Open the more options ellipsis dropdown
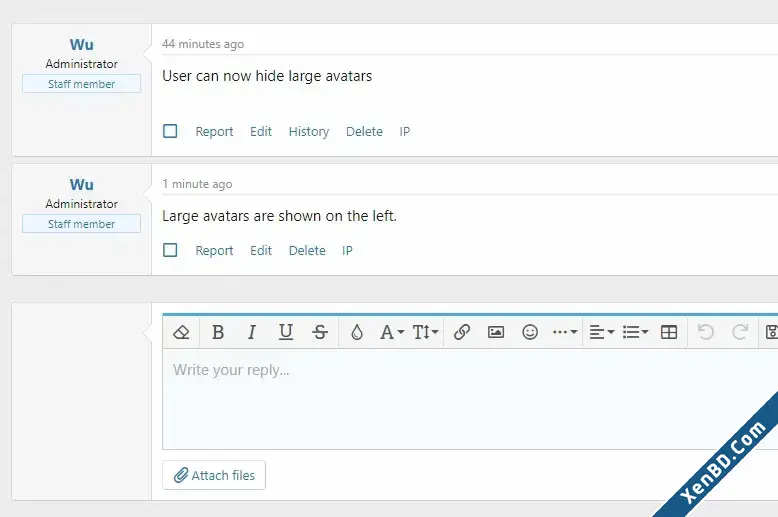Image resolution: width=778 pixels, height=517 pixels. point(565,332)
